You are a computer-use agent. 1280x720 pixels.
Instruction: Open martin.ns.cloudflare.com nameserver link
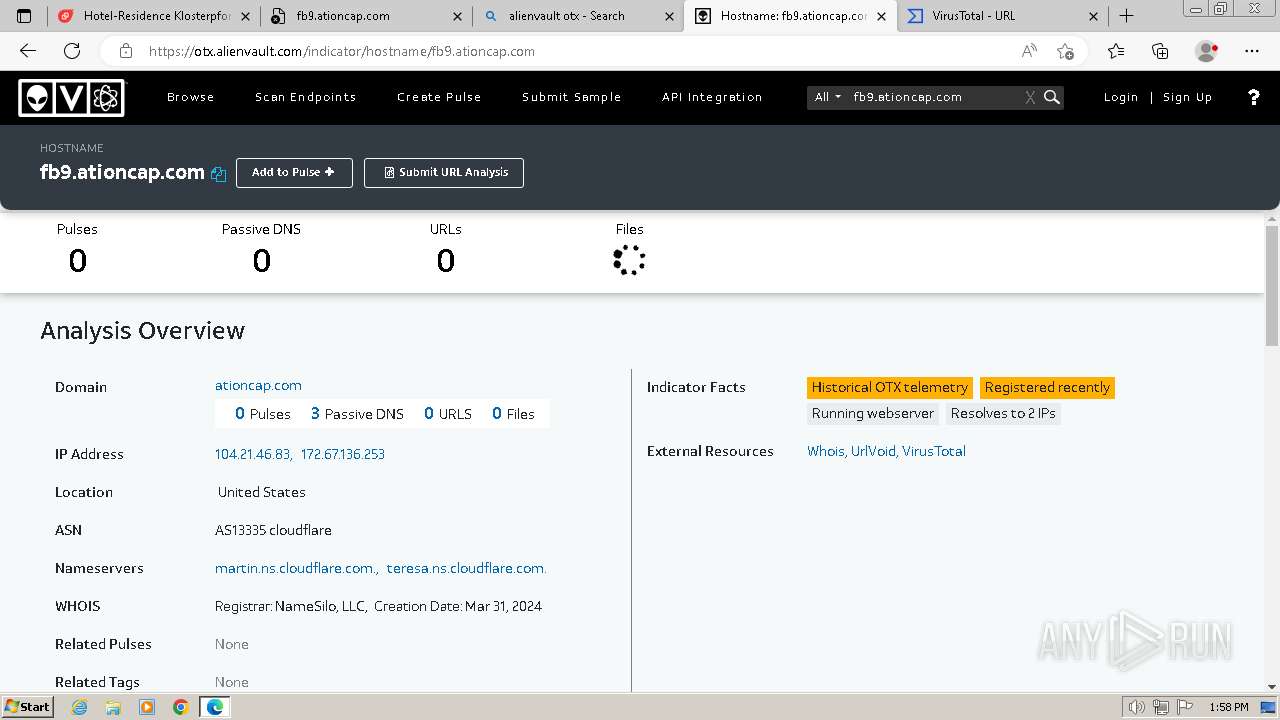click(x=295, y=568)
